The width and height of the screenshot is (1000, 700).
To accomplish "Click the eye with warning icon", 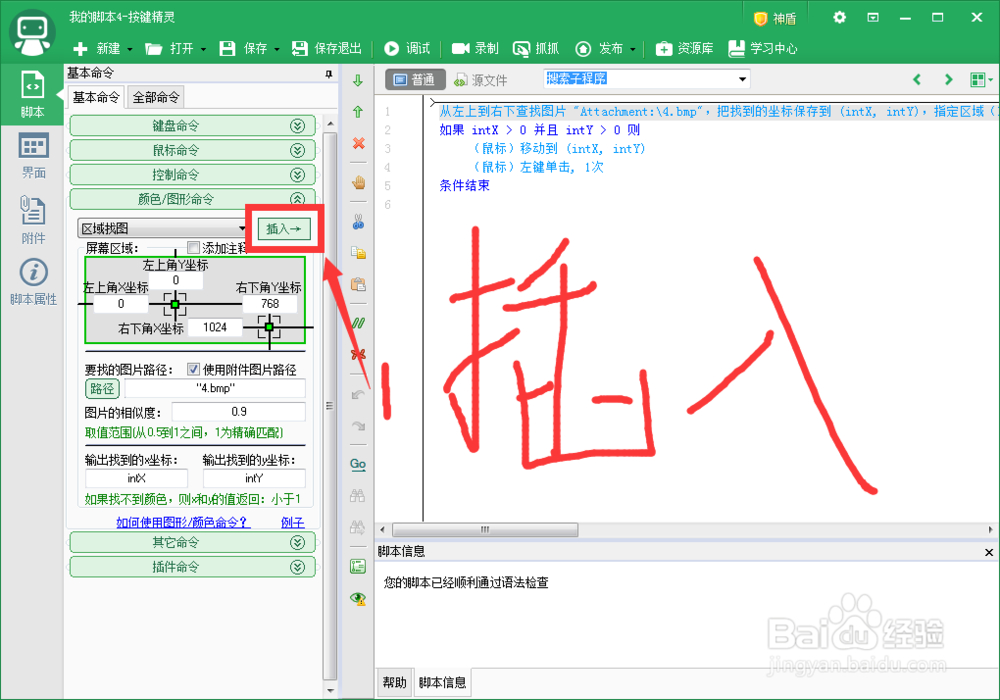I will click(358, 598).
